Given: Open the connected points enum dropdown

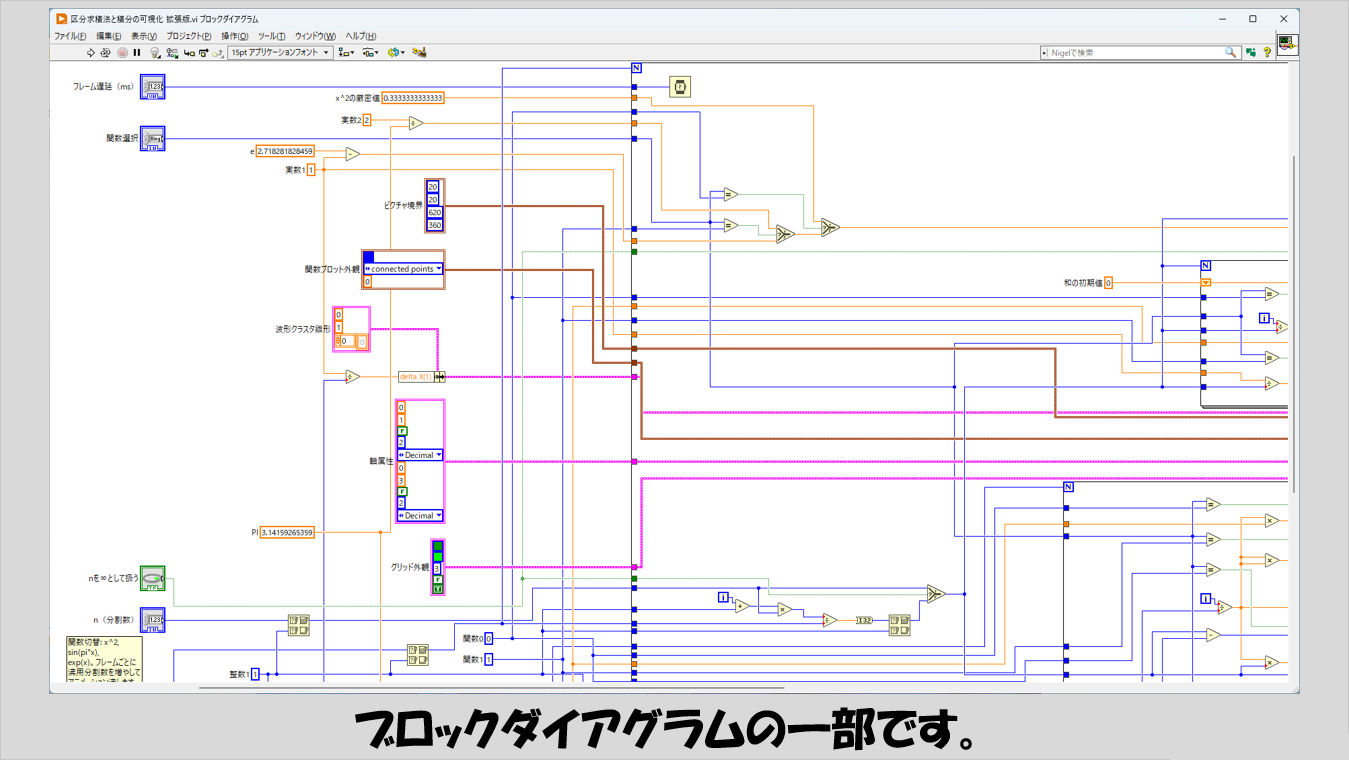Looking at the screenshot, I should pyautogui.click(x=403, y=269).
